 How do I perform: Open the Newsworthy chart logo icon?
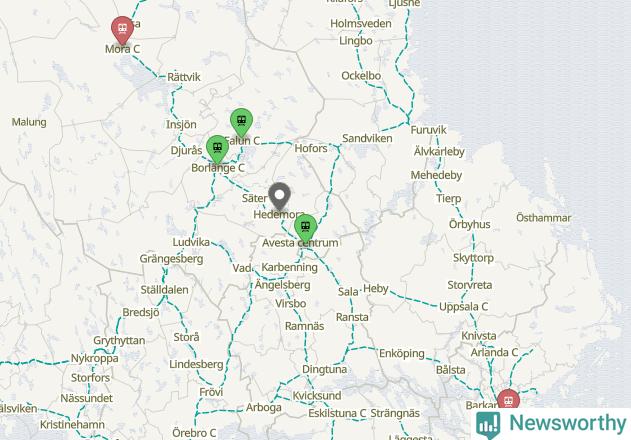488,425
